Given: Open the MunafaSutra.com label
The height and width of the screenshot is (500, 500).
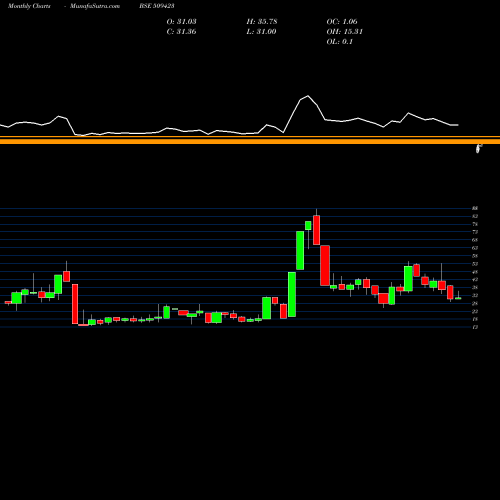Looking at the screenshot, I should (x=95, y=6).
